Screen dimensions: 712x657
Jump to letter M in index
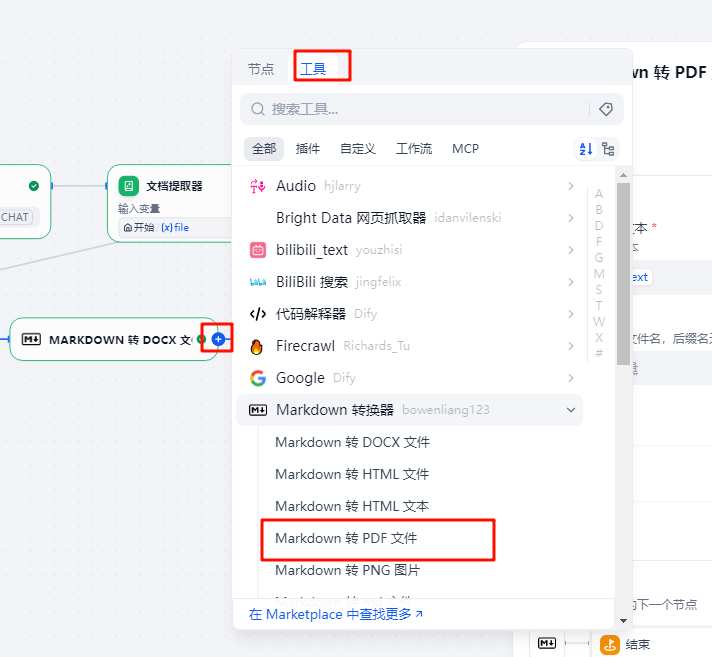(x=599, y=274)
